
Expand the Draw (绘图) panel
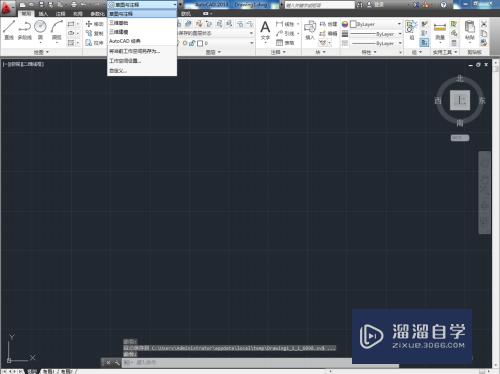[41, 52]
